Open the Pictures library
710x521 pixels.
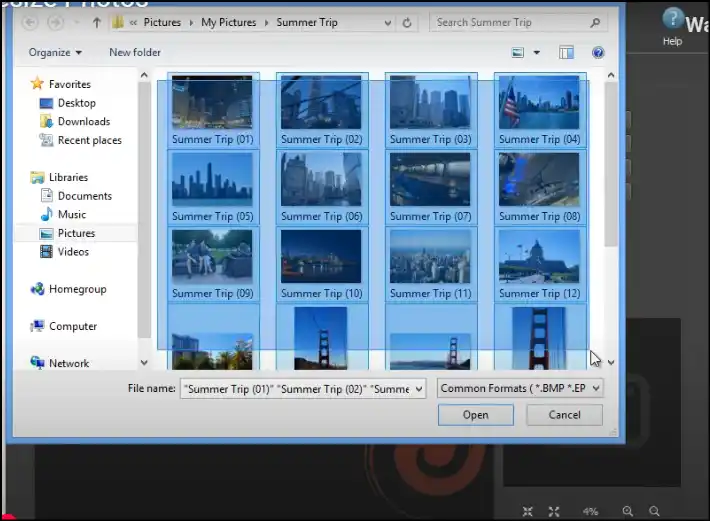pyautogui.click(x=67, y=233)
